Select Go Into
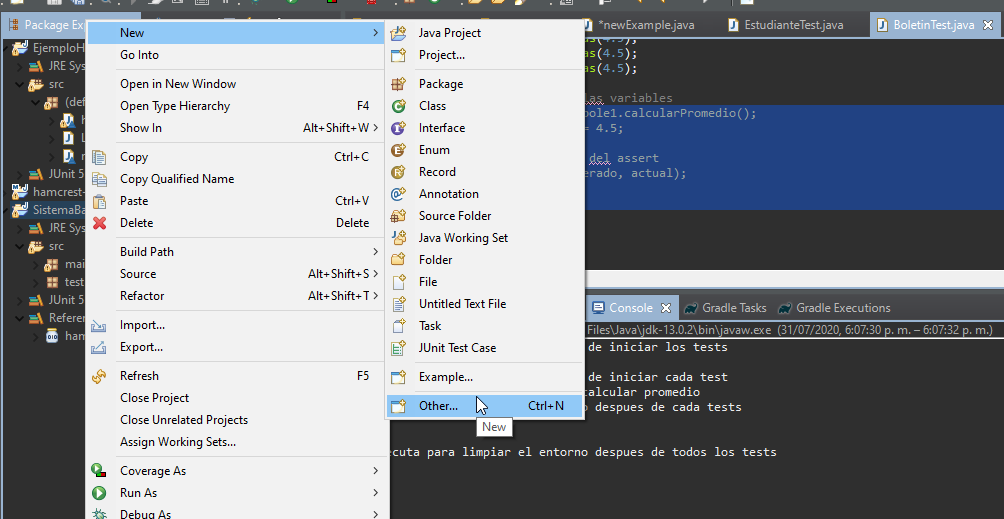Viewport: 1004px width, 519px height. pos(236,55)
